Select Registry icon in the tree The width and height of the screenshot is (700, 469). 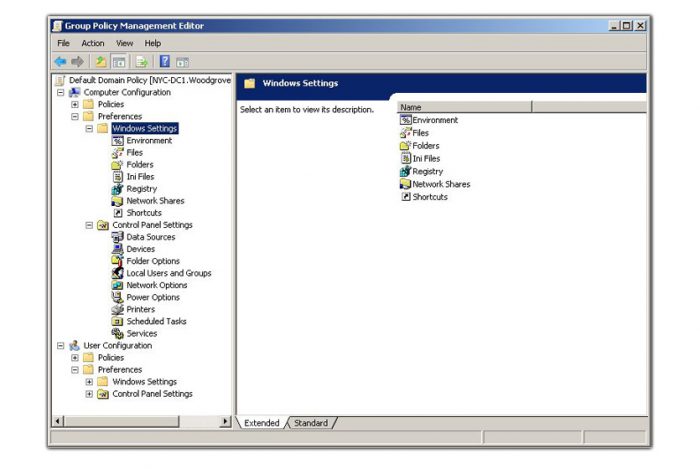[117, 189]
